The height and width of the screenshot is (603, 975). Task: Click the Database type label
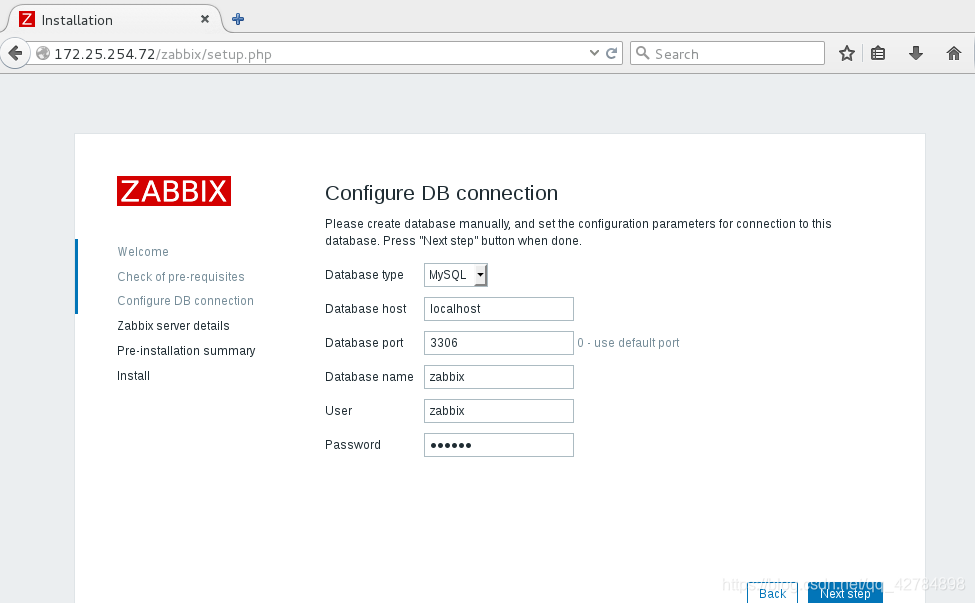click(x=364, y=275)
